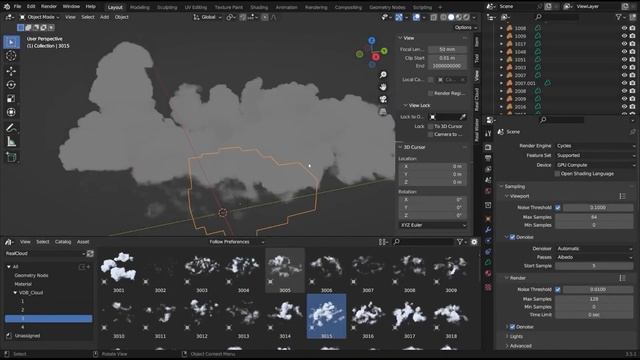The width and height of the screenshot is (640, 360).
Task: Select the Rotate tool
Action: 11,85
